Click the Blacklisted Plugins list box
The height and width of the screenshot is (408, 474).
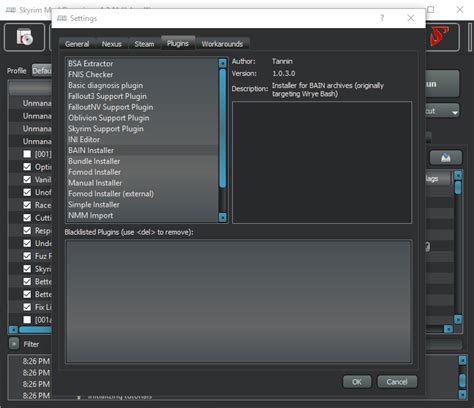point(239,301)
